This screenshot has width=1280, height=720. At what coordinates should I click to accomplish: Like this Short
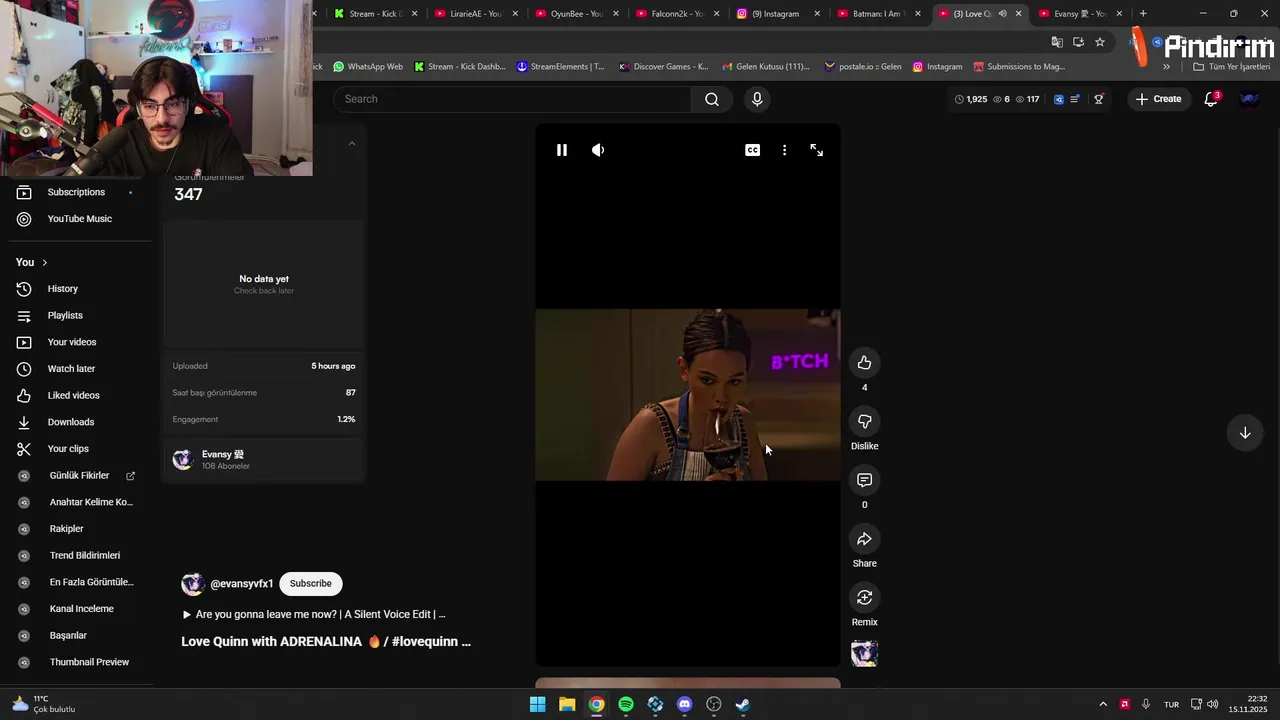point(865,363)
